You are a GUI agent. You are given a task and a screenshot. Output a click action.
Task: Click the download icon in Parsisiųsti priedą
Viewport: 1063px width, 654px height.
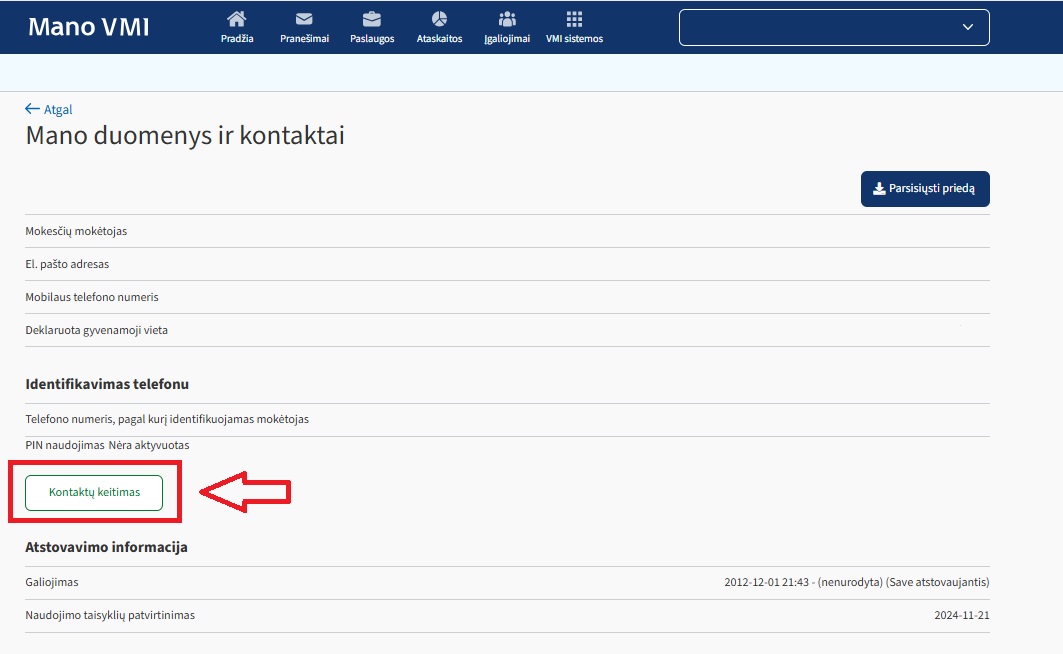coord(879,188)
